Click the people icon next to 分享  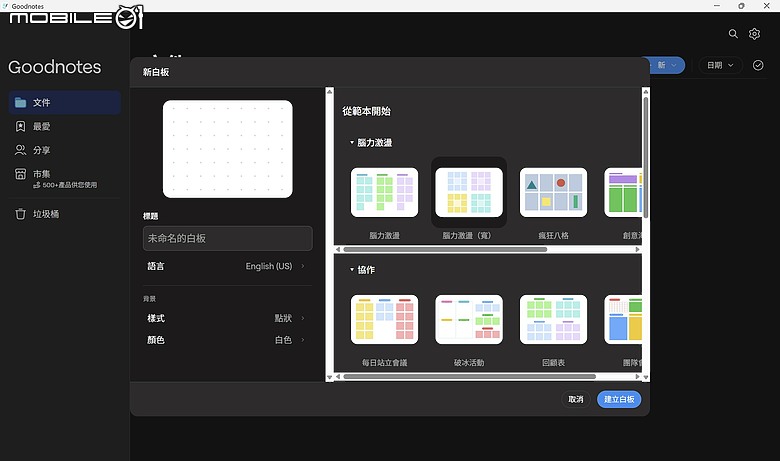[20, 150]
